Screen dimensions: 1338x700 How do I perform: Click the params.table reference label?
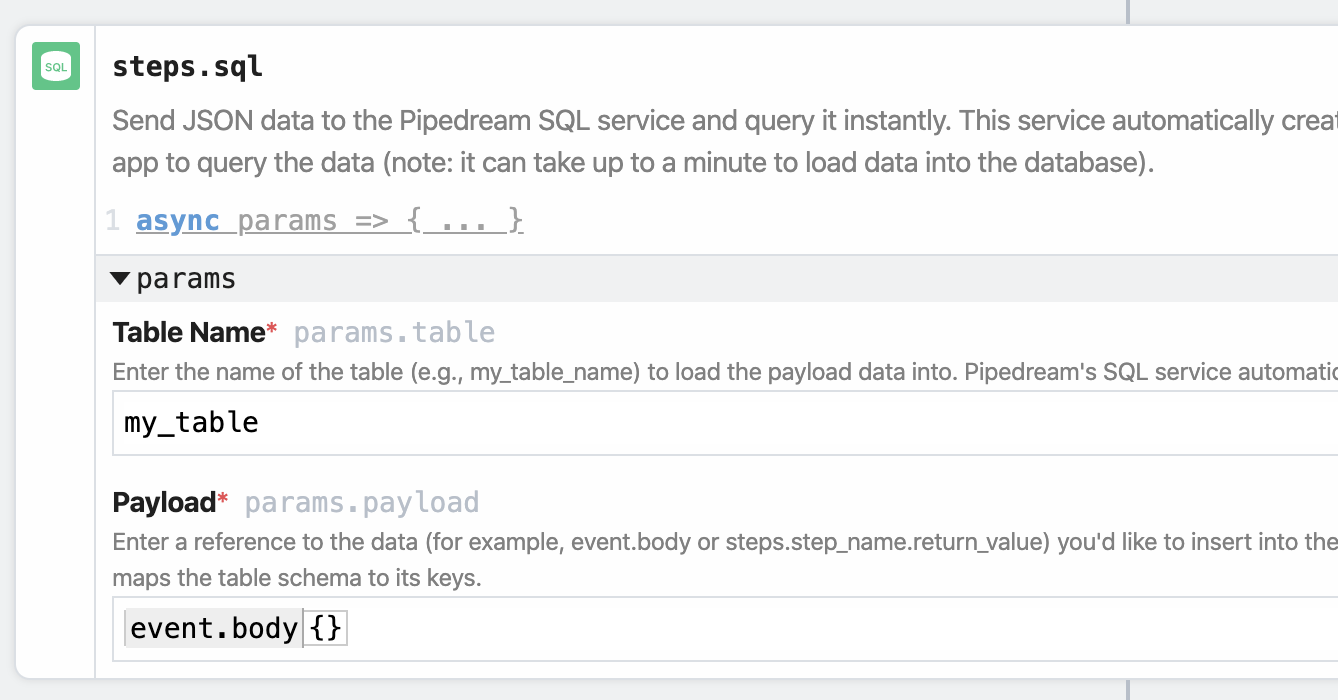(393, 331)
